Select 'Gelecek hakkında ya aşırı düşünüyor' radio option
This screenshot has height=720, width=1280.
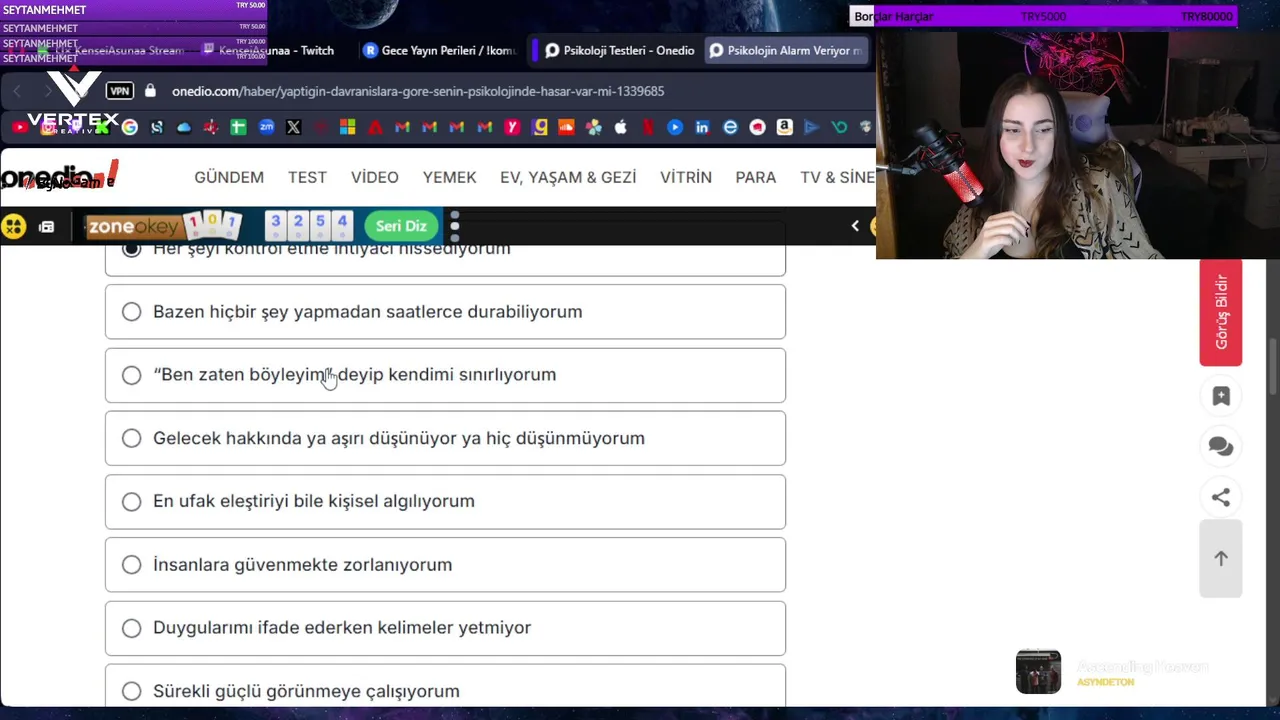(131, 438)
